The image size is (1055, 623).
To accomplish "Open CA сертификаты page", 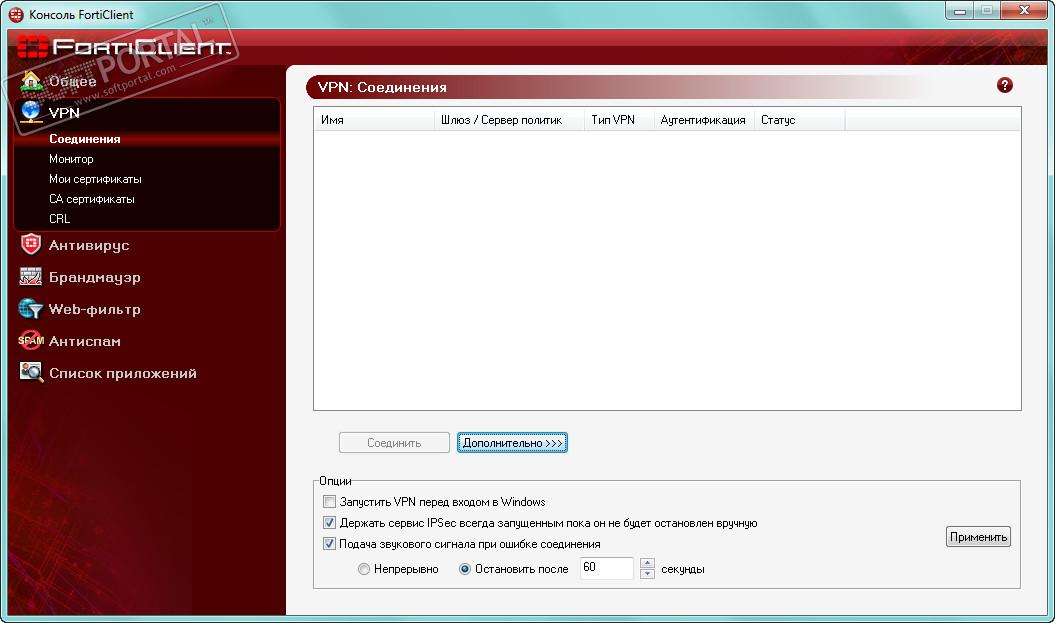I will (x=92, y=199).
